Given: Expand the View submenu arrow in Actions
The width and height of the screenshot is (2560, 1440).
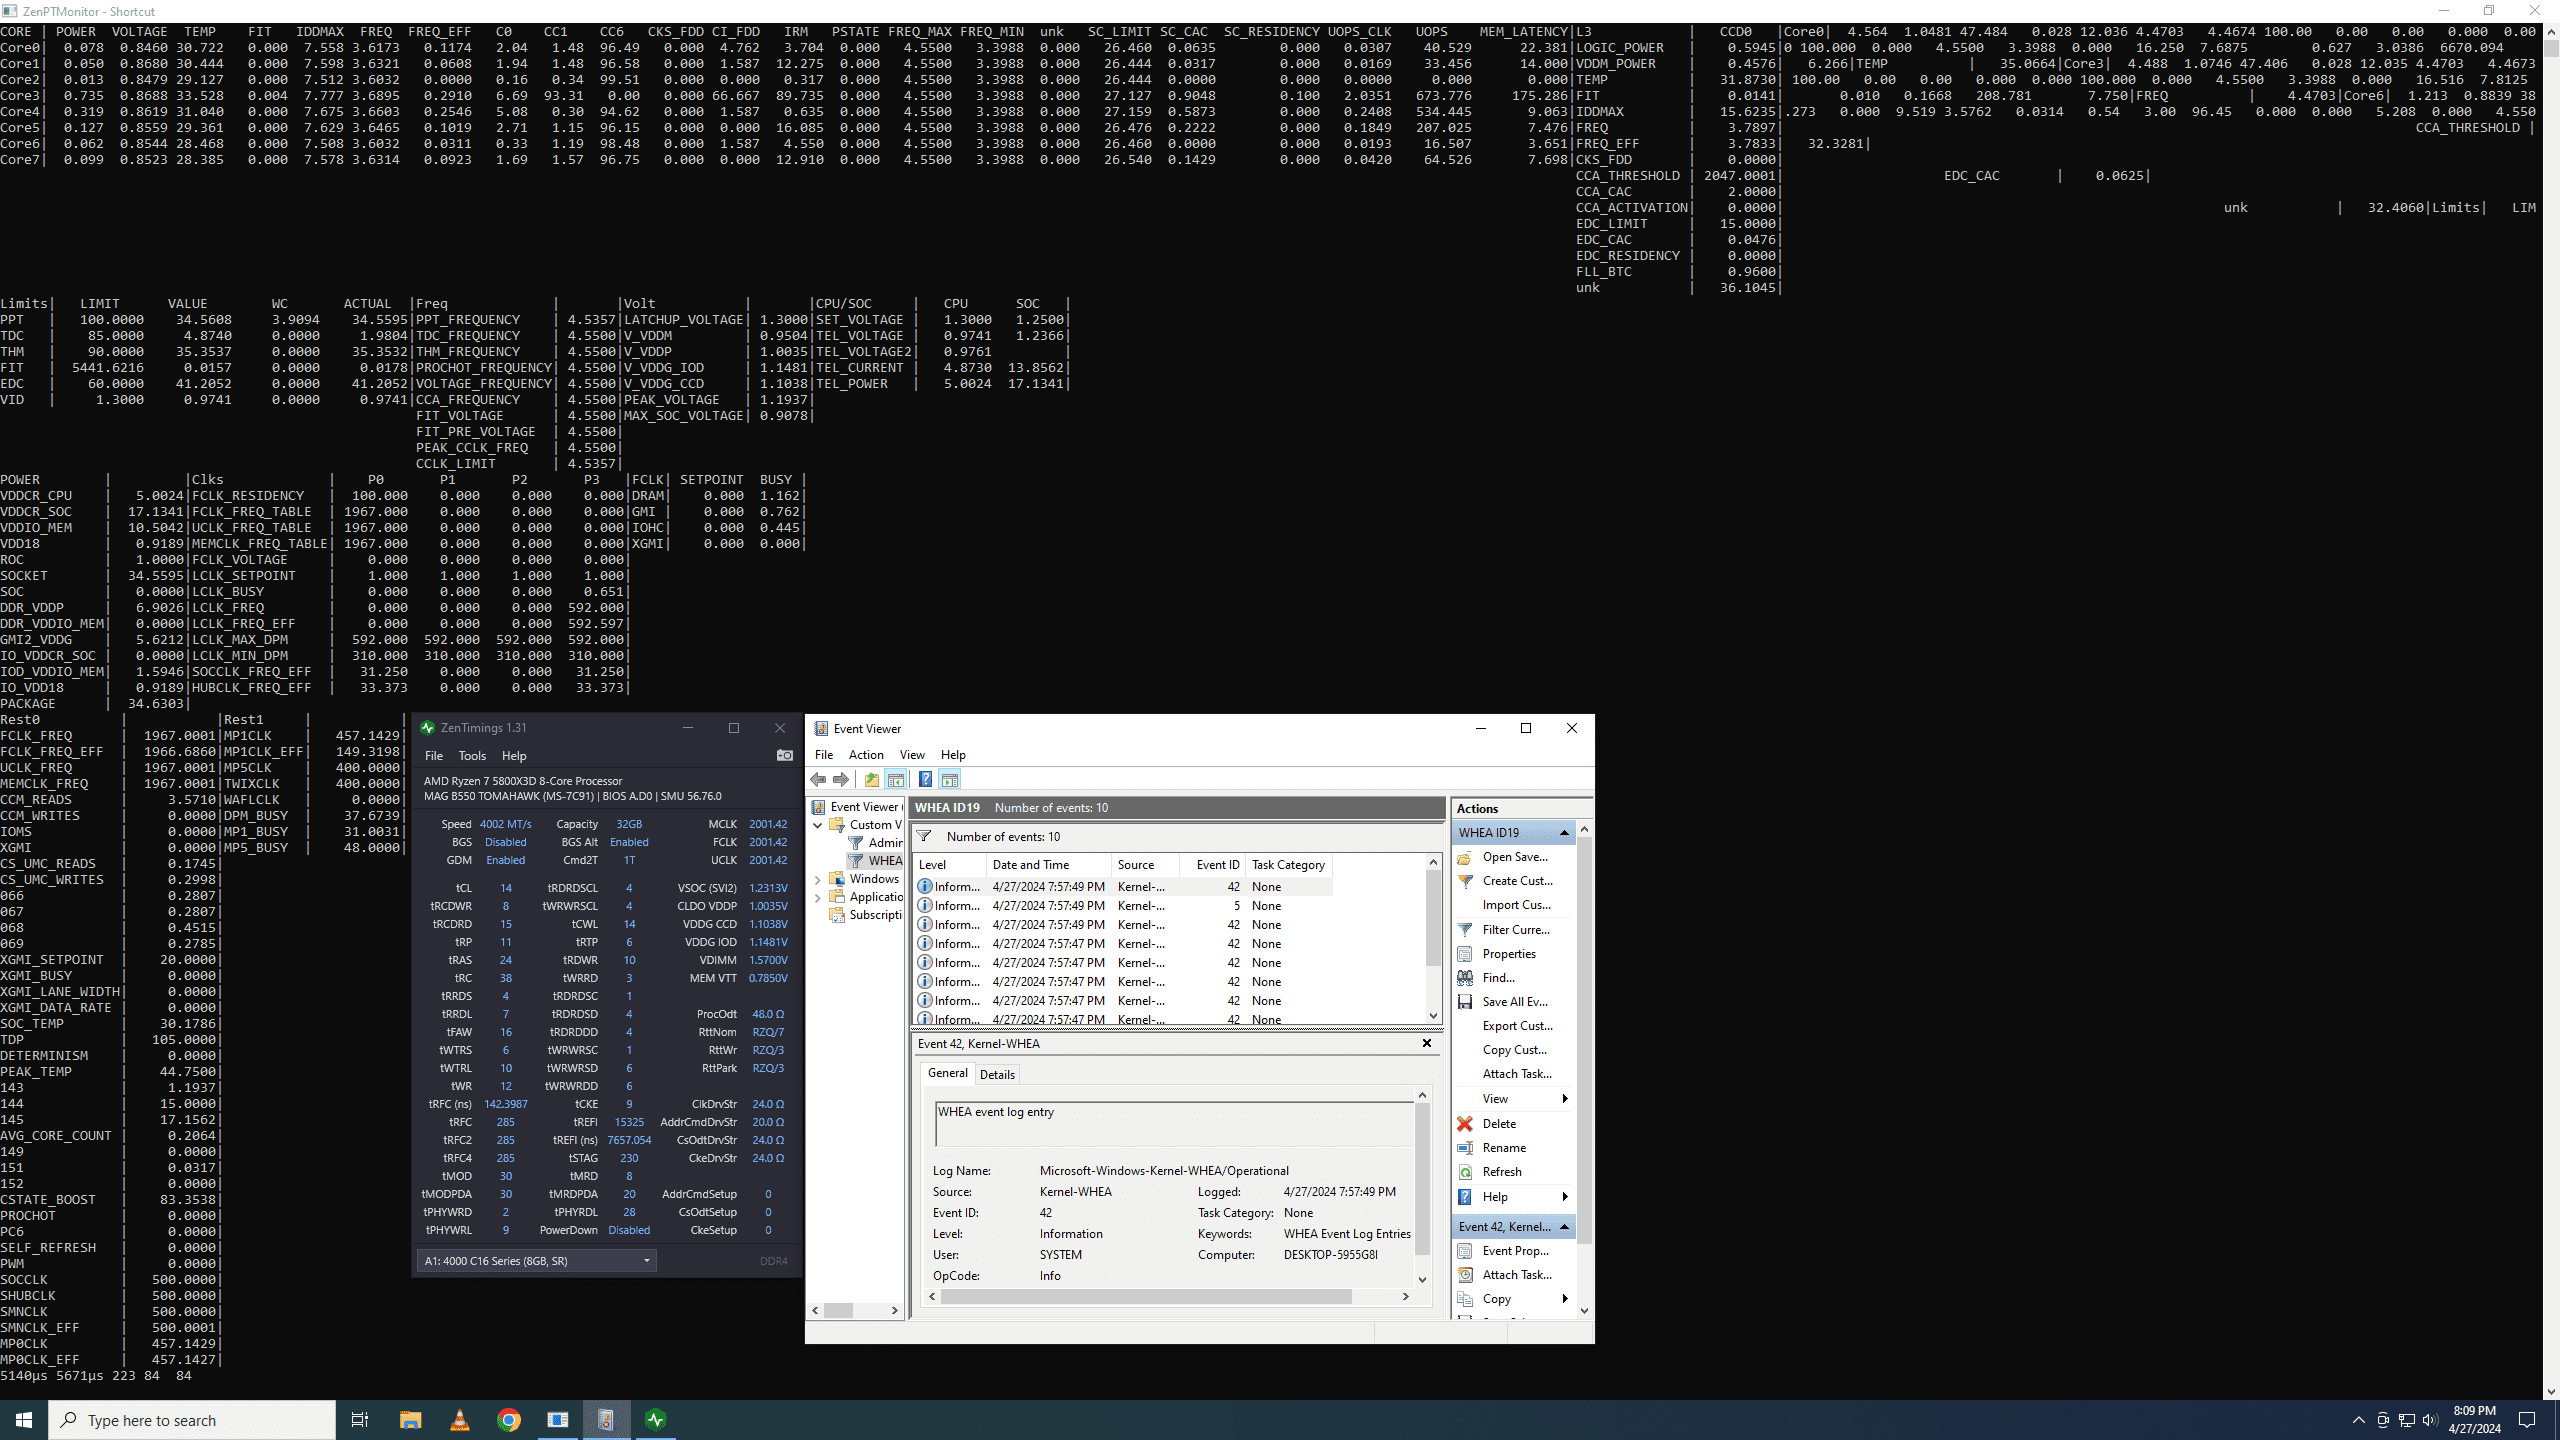Looking at the screenshot, I should click(x=1565, y=1099).
